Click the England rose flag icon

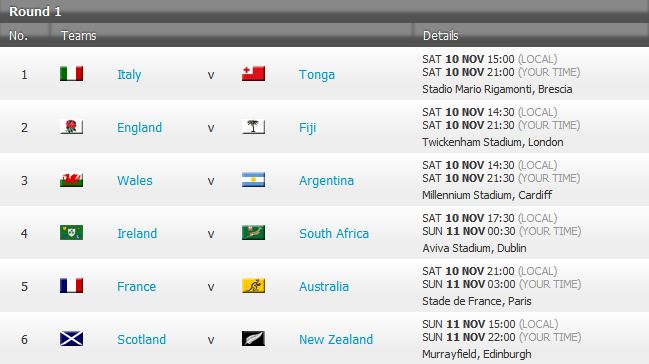(x=71, y=127)
